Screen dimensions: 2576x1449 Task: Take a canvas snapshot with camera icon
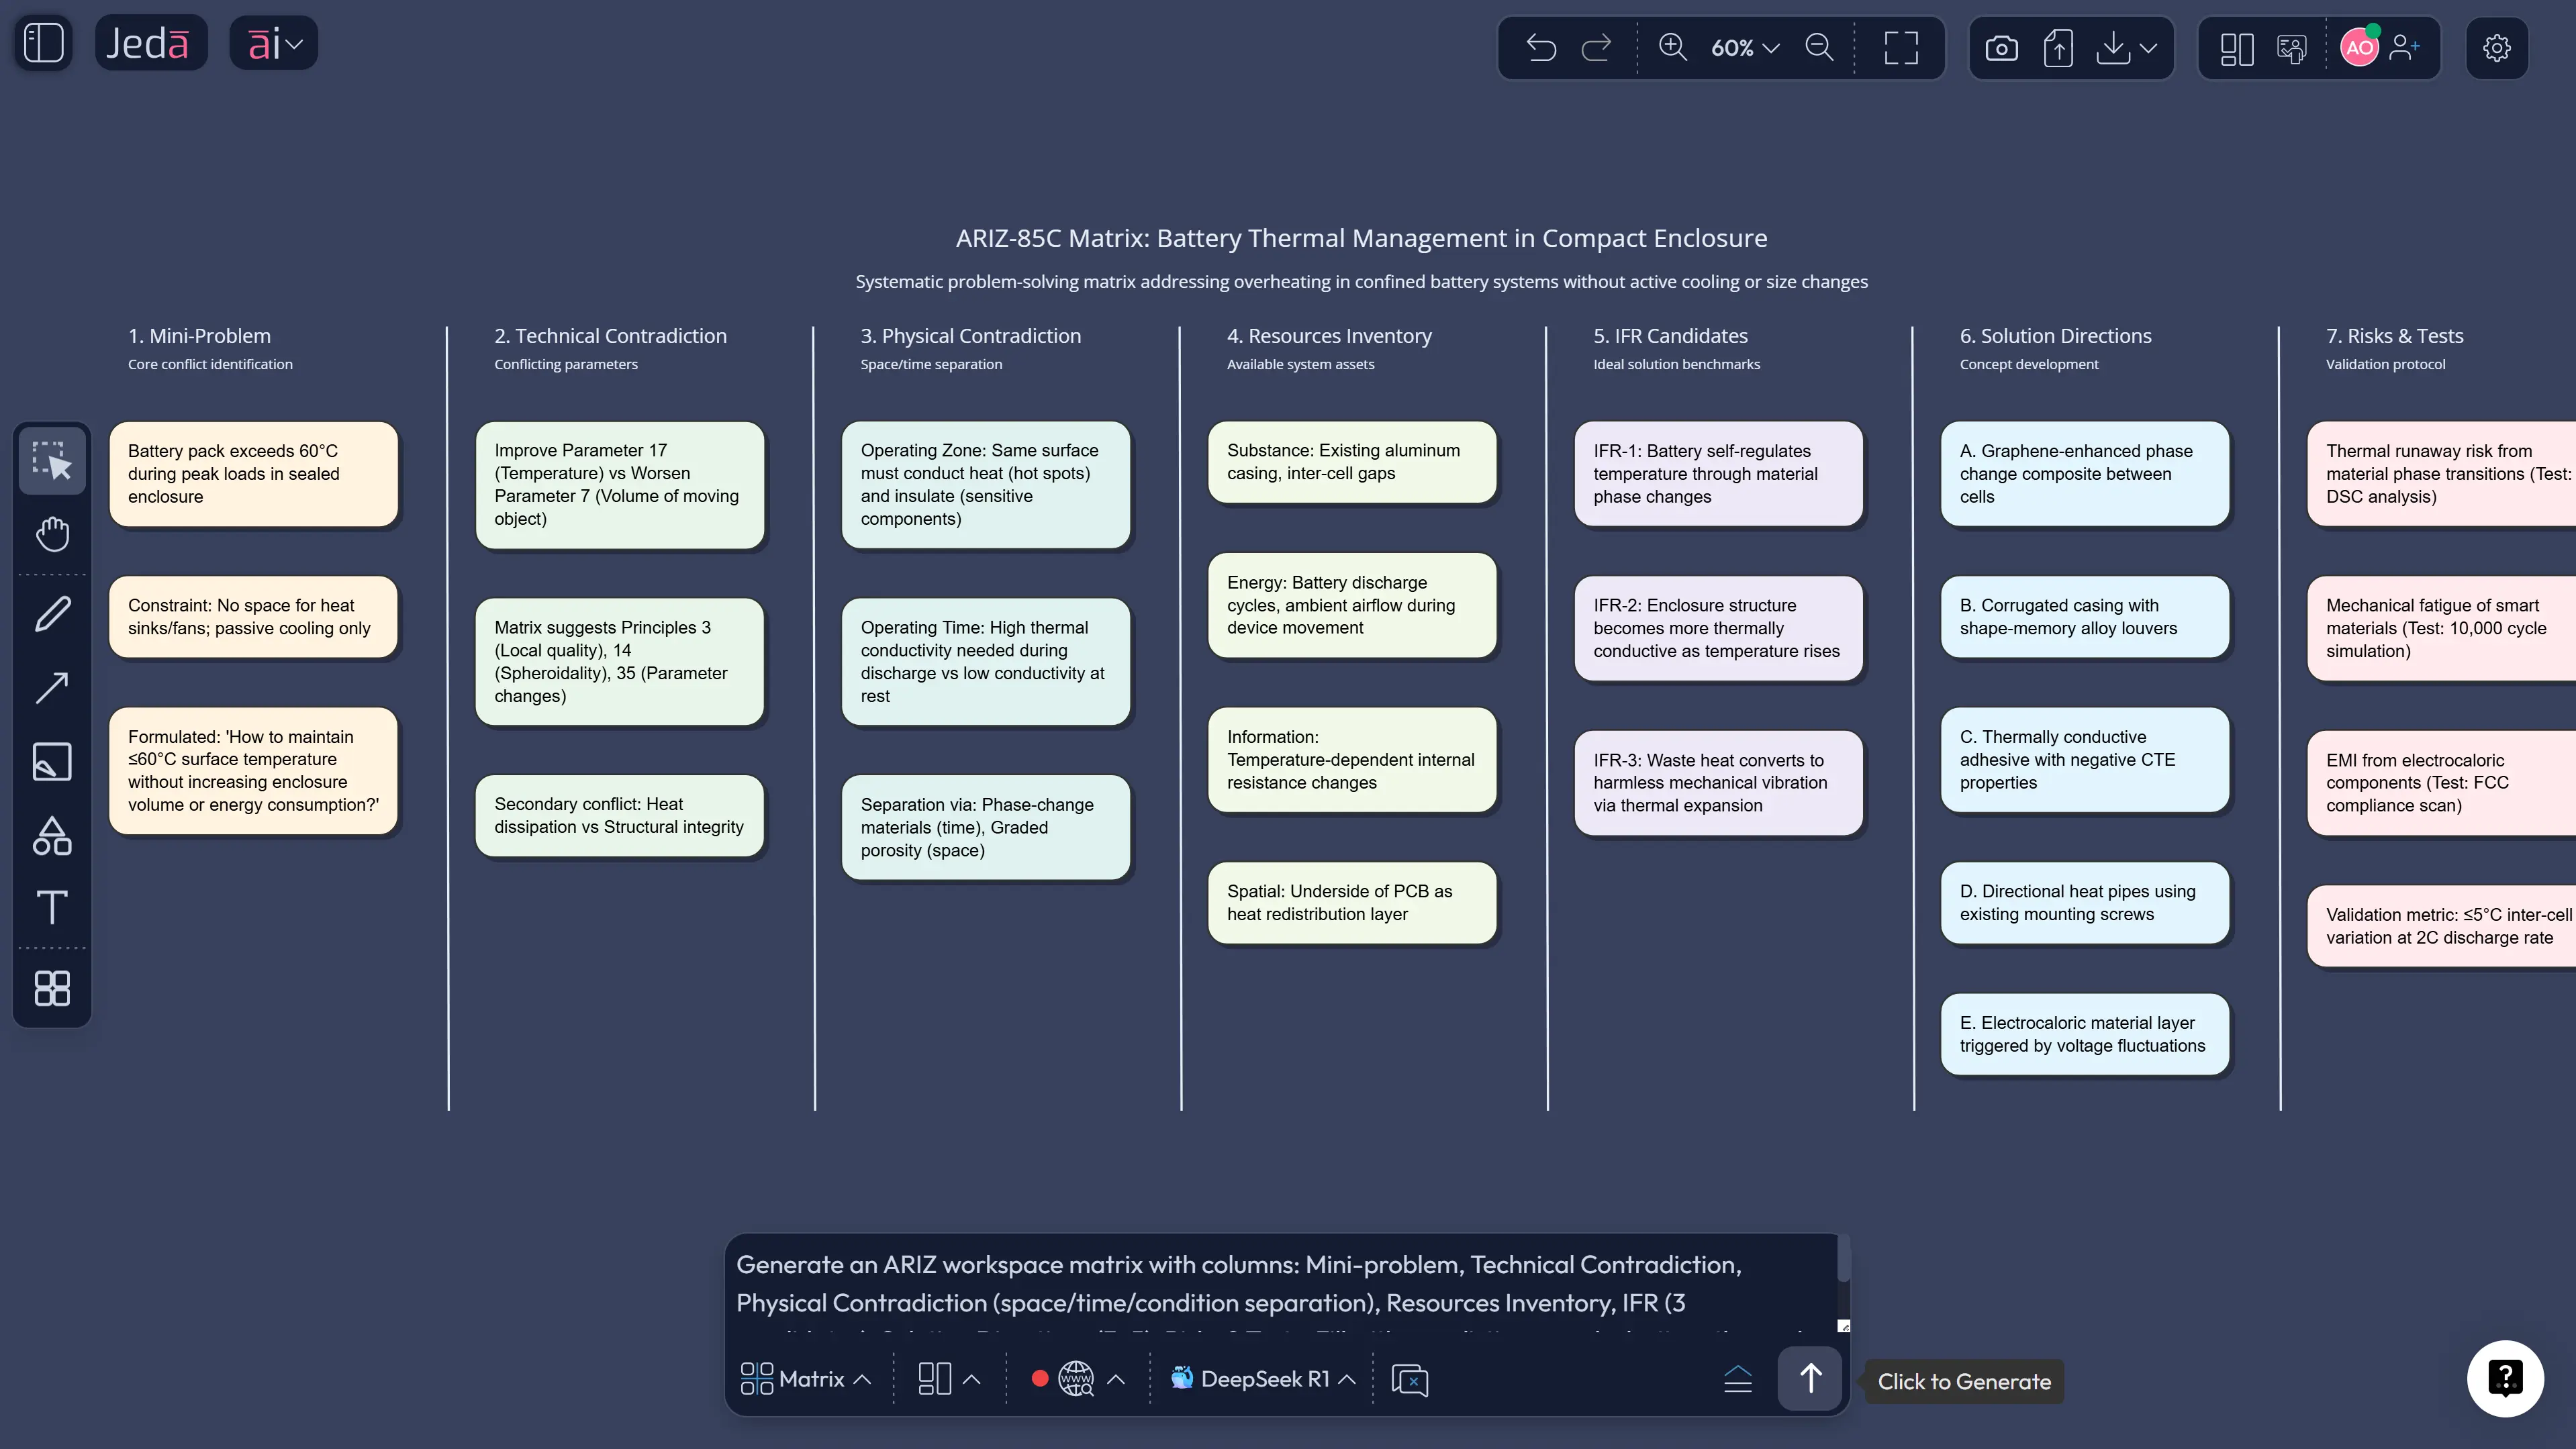[x=2001, y=48]
